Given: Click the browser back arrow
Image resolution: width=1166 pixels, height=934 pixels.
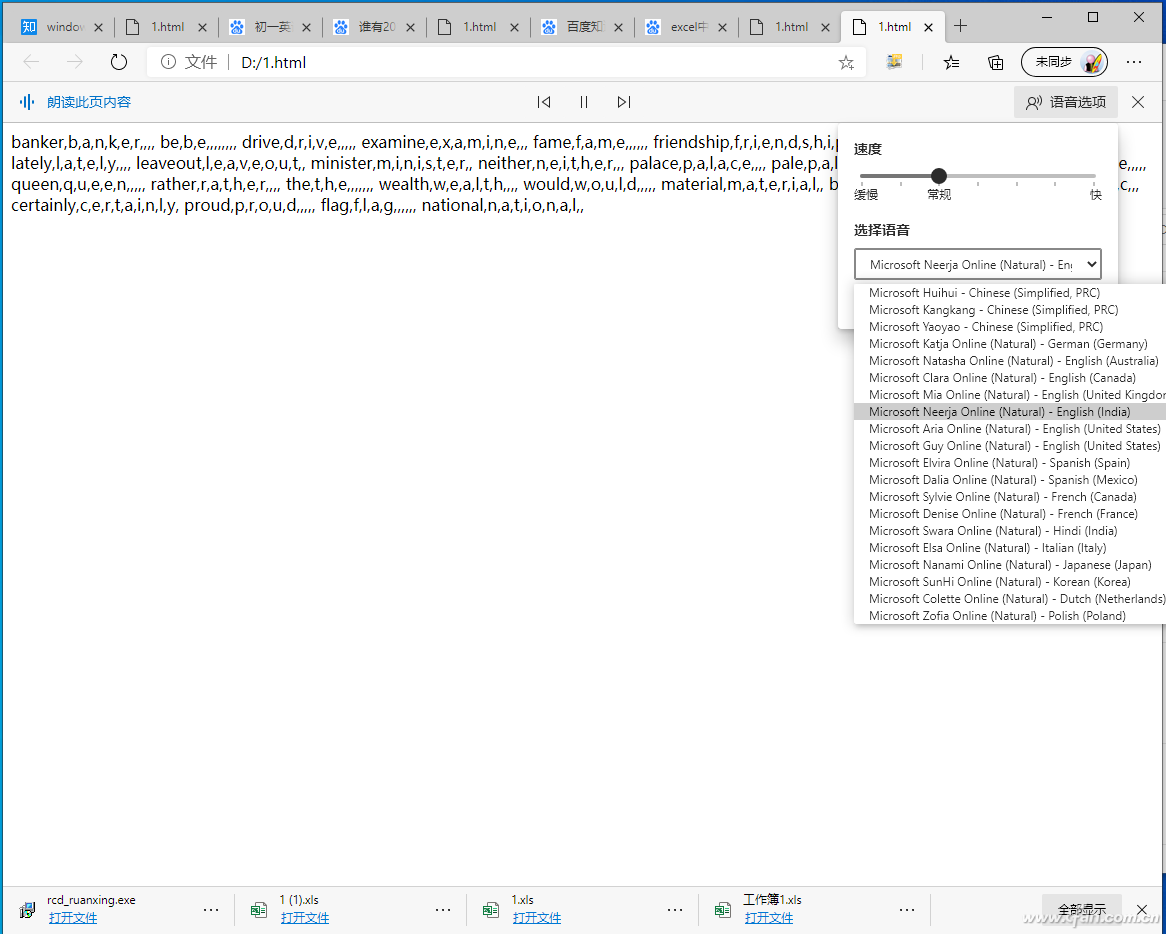Looking at the screenshot, I should [x=31, y=62].
